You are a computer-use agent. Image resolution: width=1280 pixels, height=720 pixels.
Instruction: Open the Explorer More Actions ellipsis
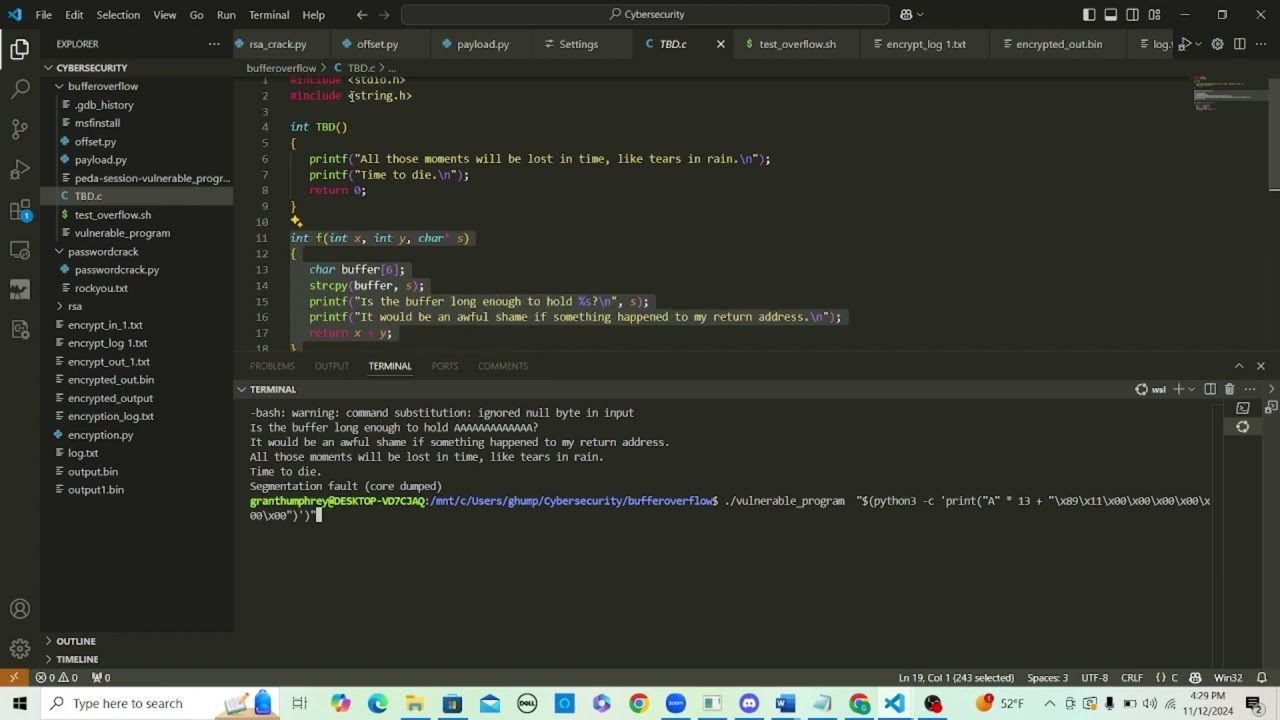pos(214,44)
